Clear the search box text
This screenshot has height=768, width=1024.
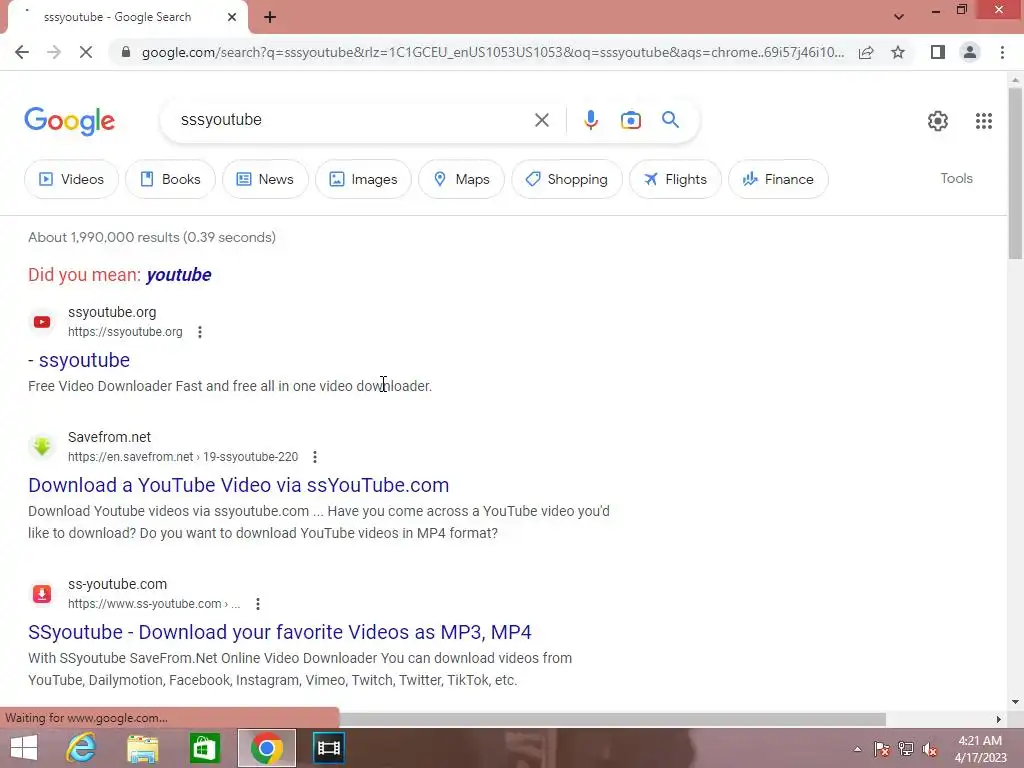pos(541,120)
